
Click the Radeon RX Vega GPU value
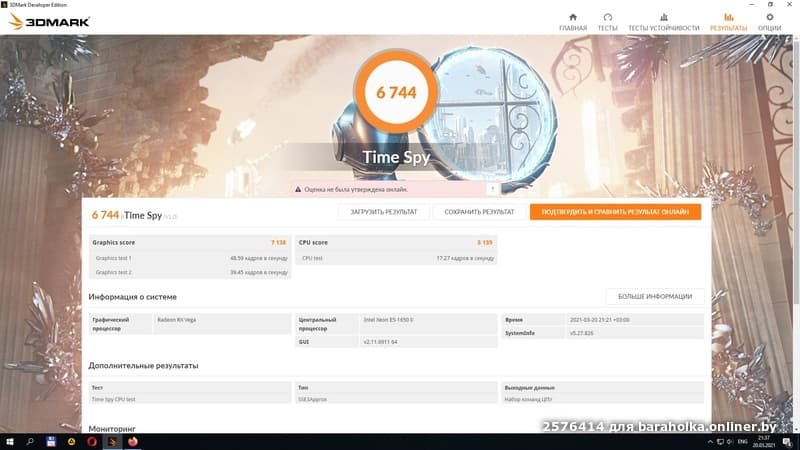tap(177, 320)
